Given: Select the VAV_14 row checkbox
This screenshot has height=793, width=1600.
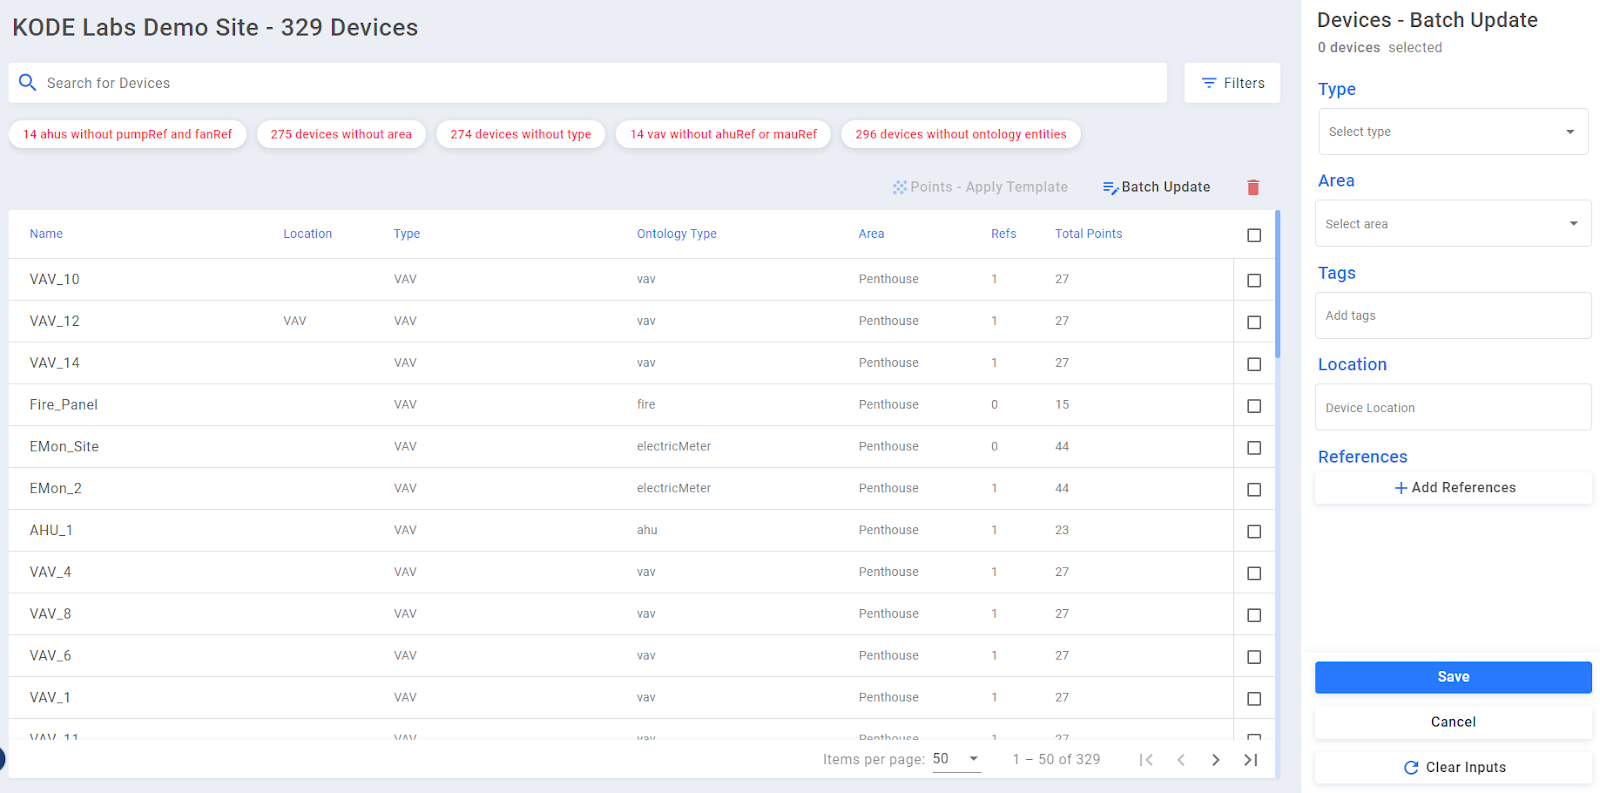Looking at the screenshot, I should (1254, 365).
